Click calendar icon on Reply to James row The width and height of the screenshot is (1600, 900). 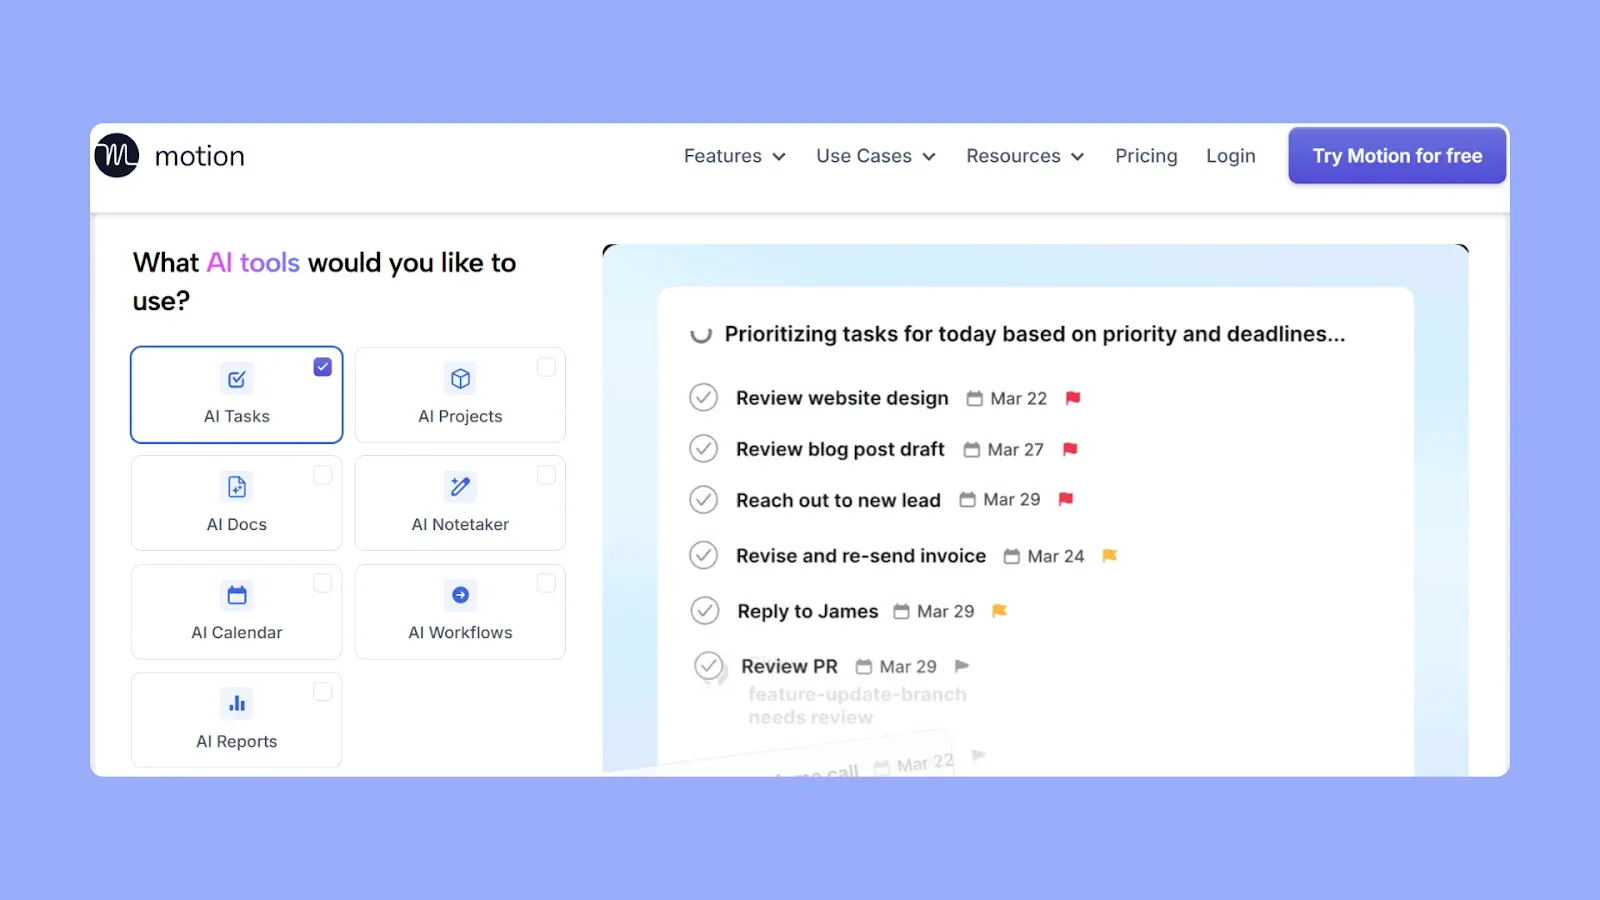(x=901, y=611)
